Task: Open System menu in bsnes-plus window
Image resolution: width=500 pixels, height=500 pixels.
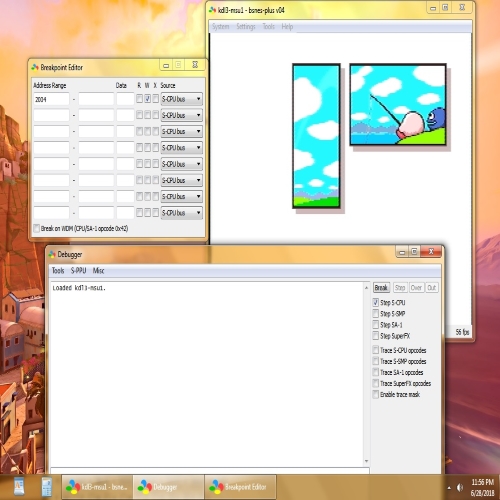Action: 221,26
